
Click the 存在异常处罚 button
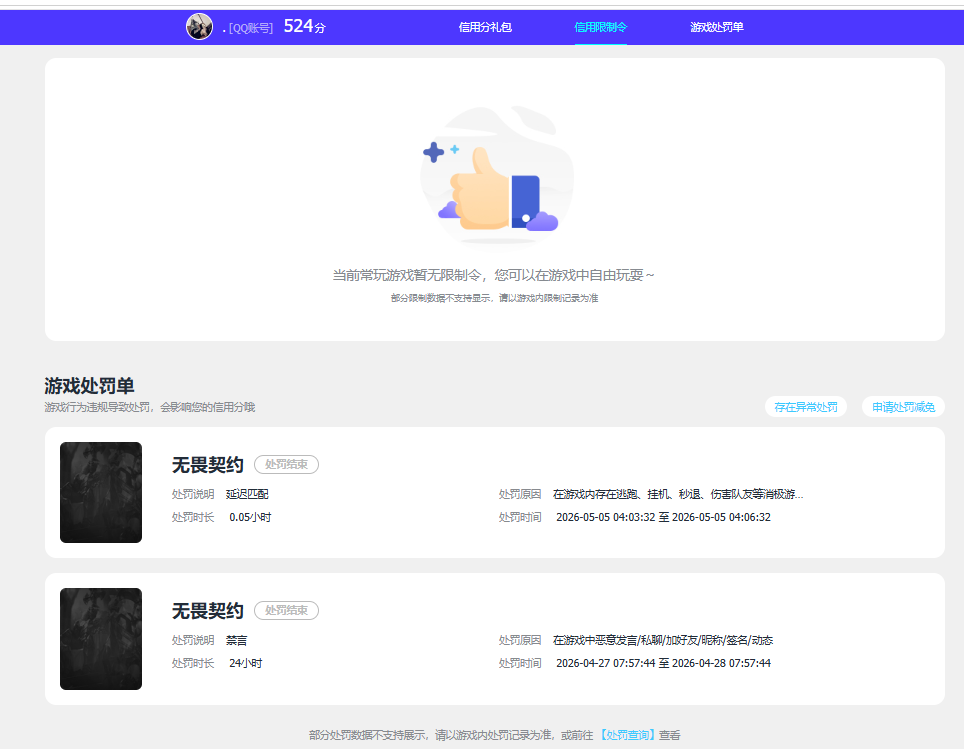tap(805, 407)
